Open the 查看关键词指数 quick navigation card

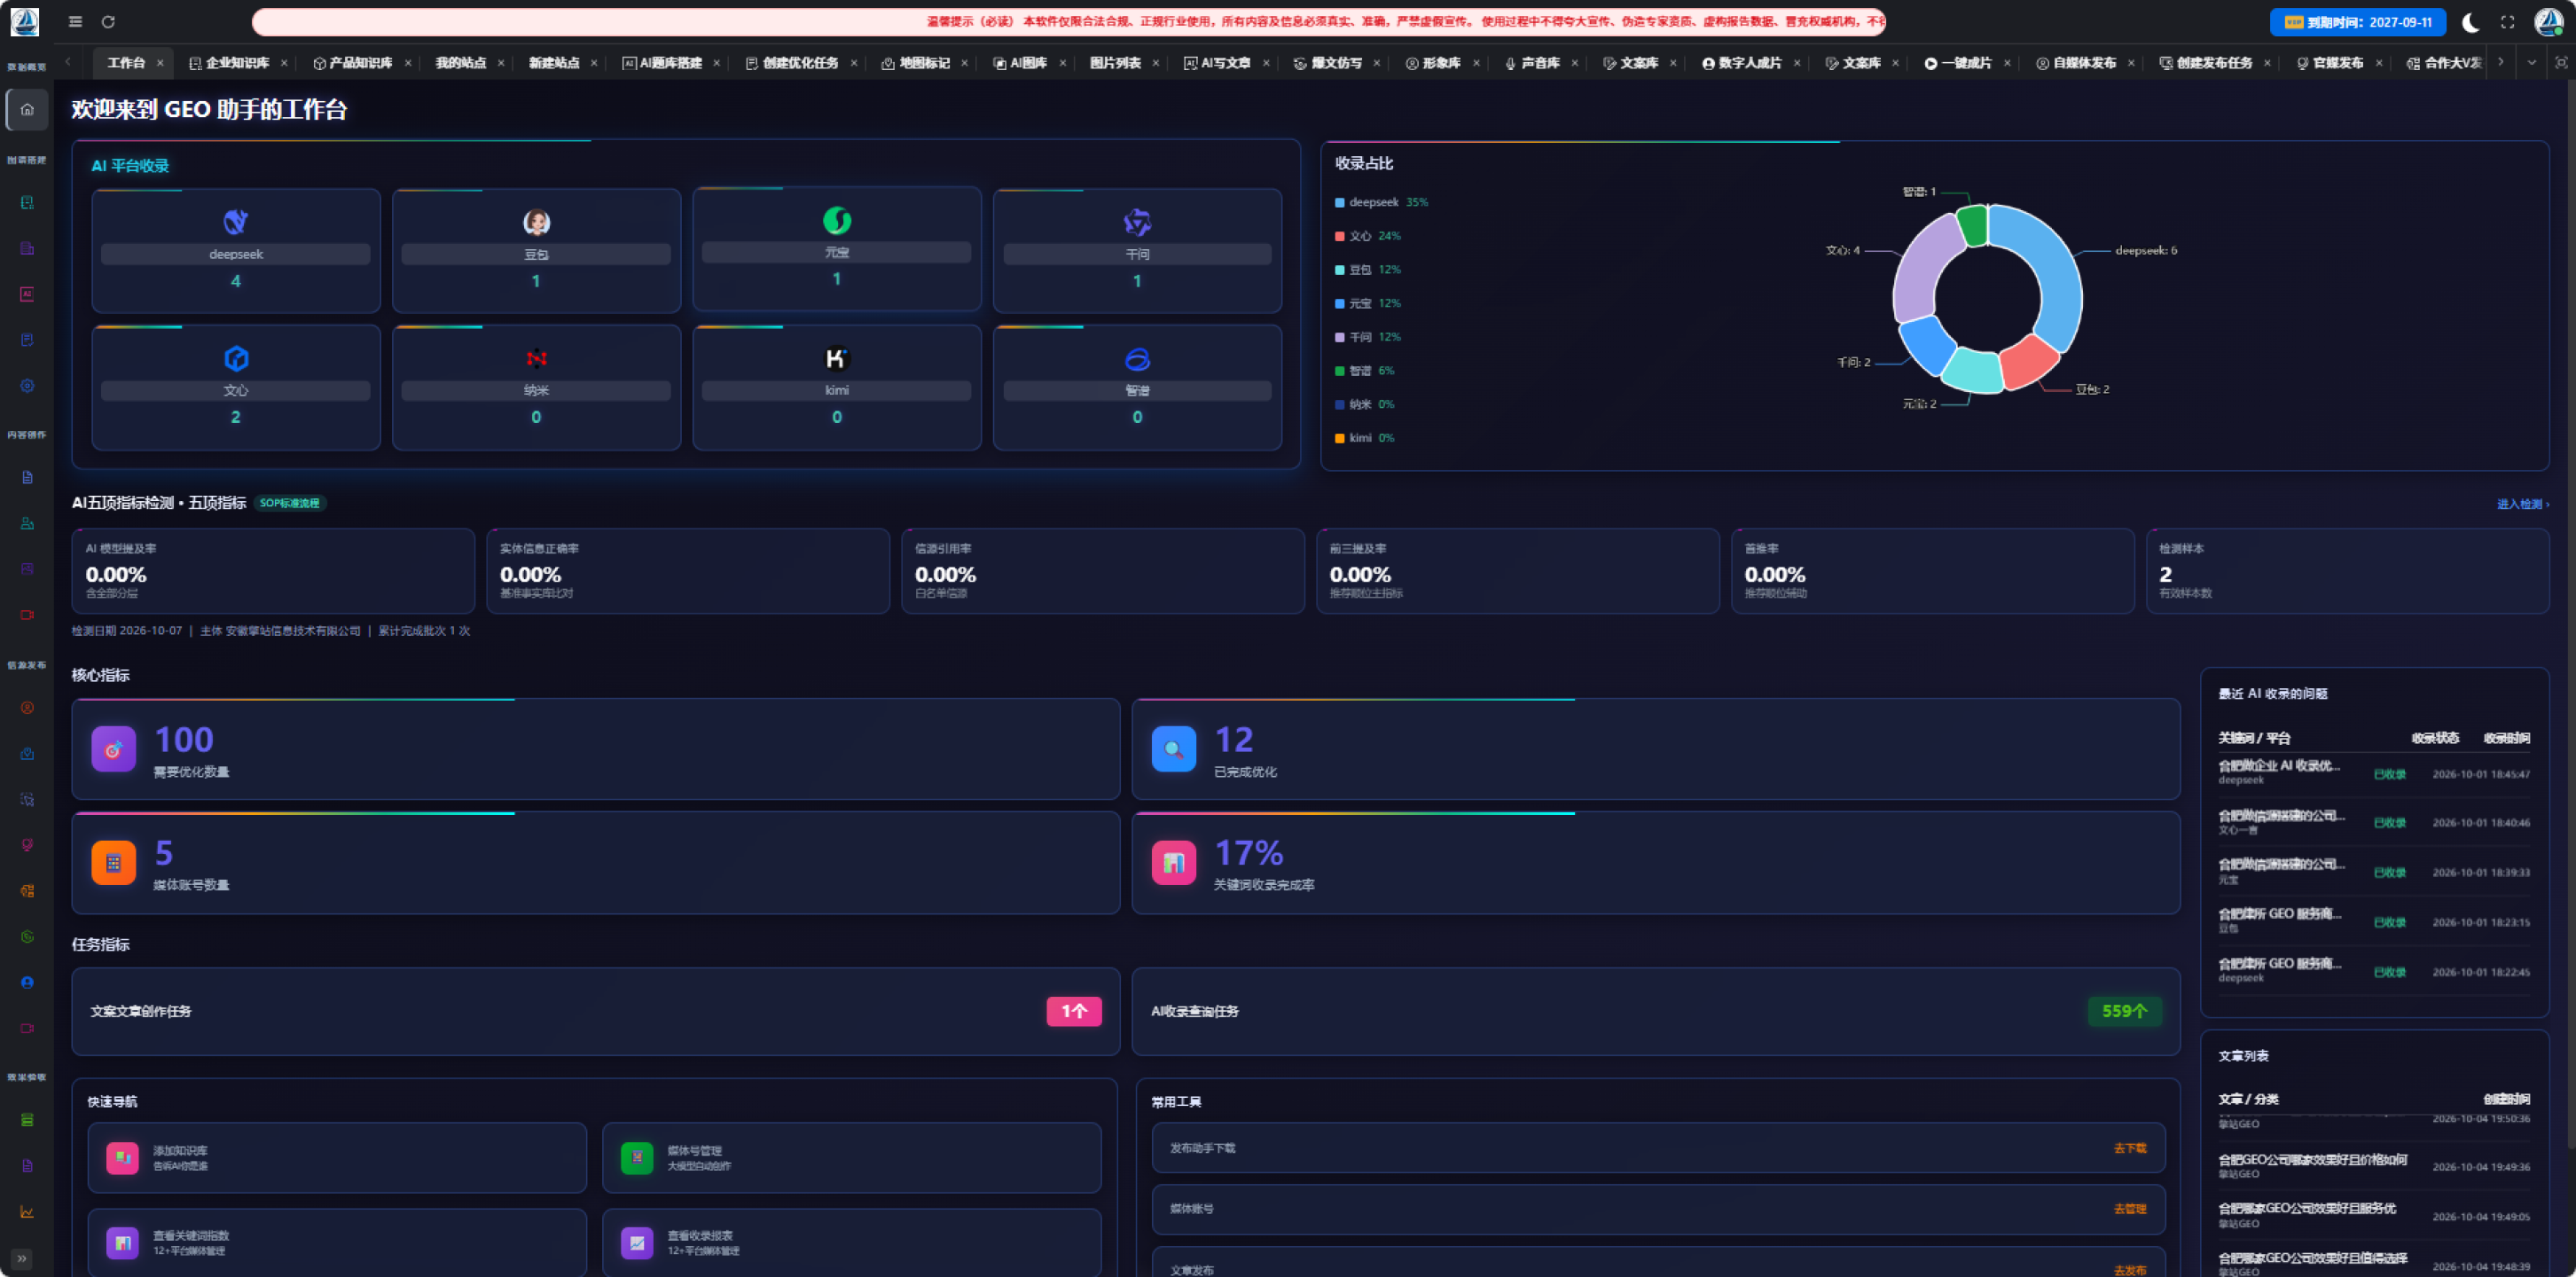(337, 1243)
